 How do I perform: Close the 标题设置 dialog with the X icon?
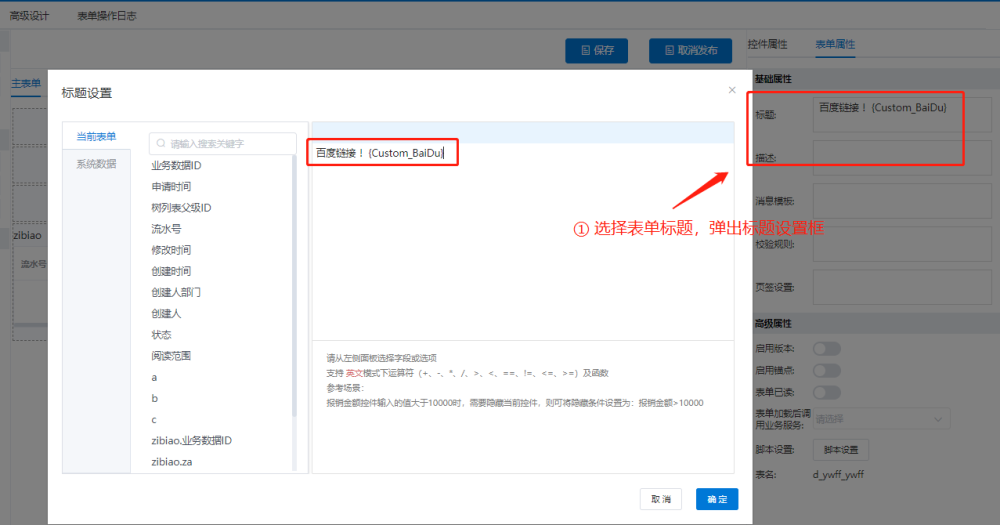tap(732, 90)
